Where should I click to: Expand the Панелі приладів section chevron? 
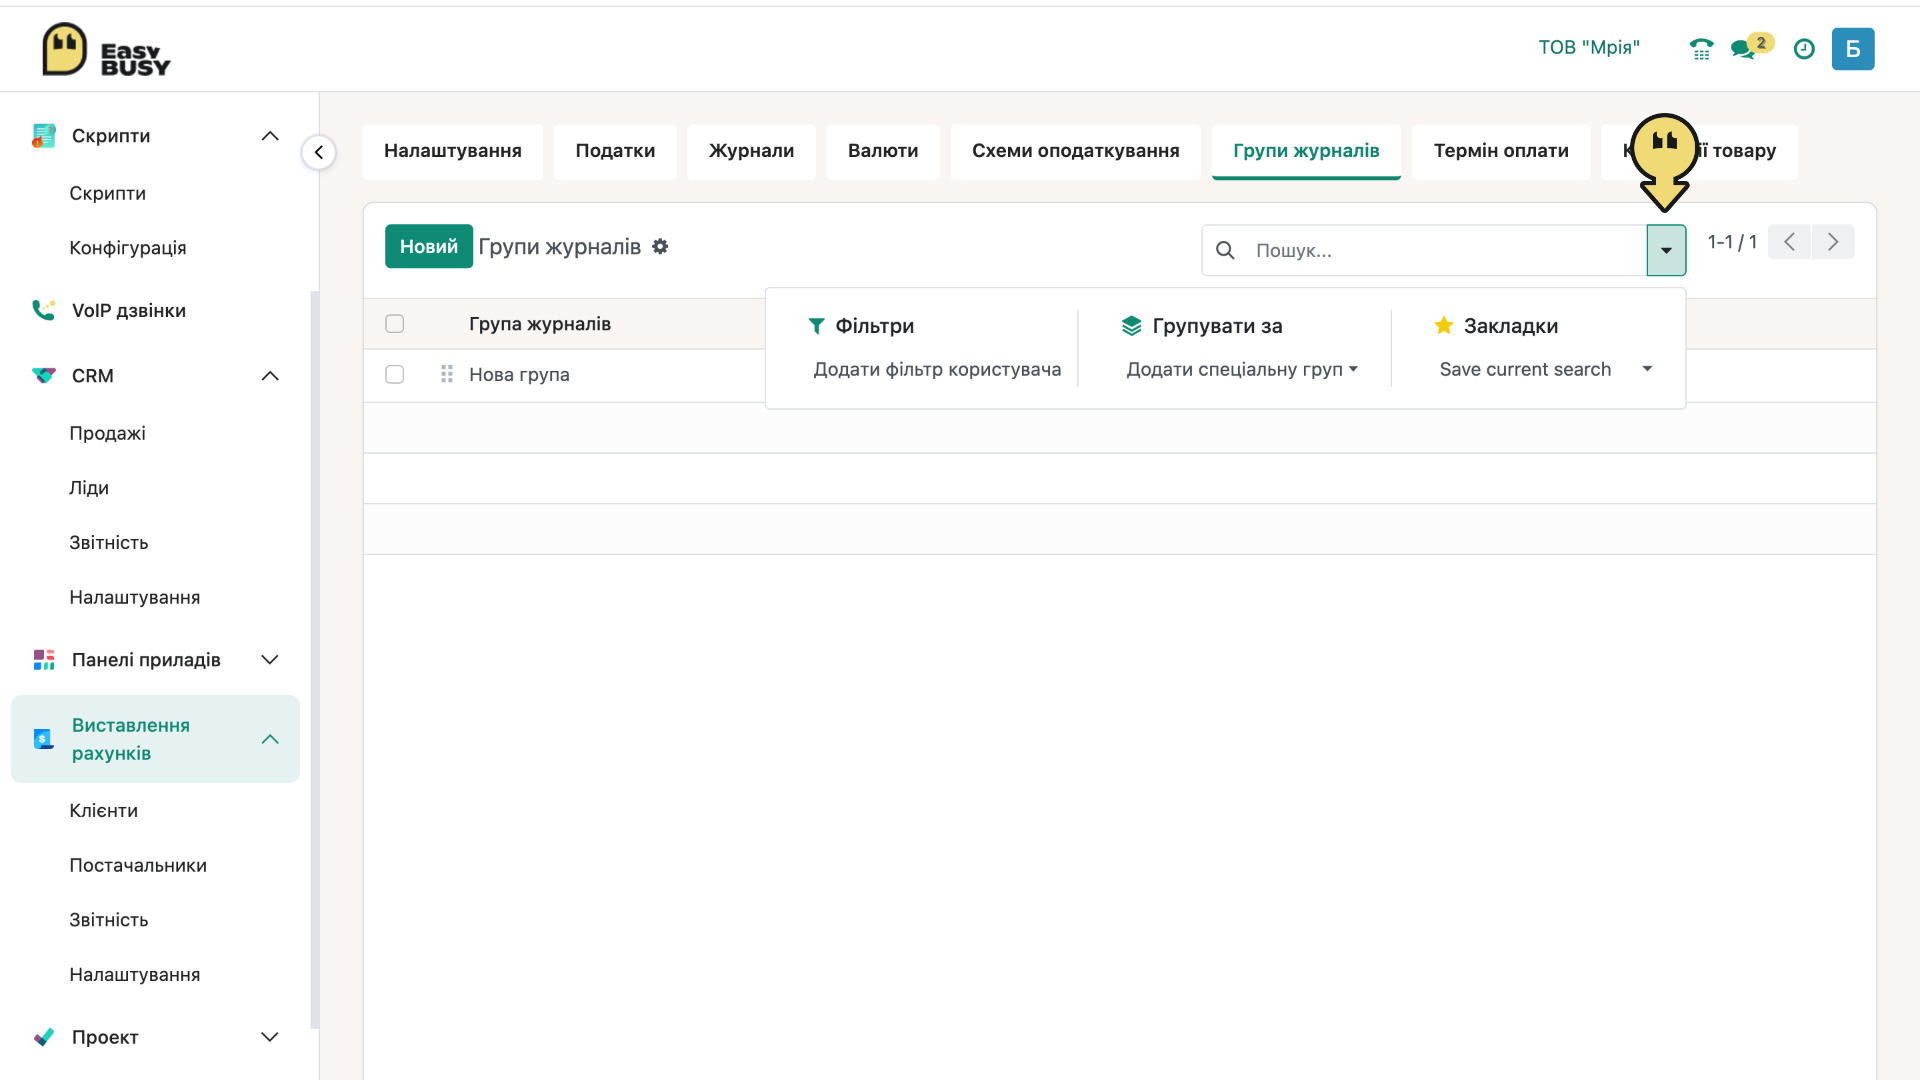pyautogui.click(x=270, y=660)
